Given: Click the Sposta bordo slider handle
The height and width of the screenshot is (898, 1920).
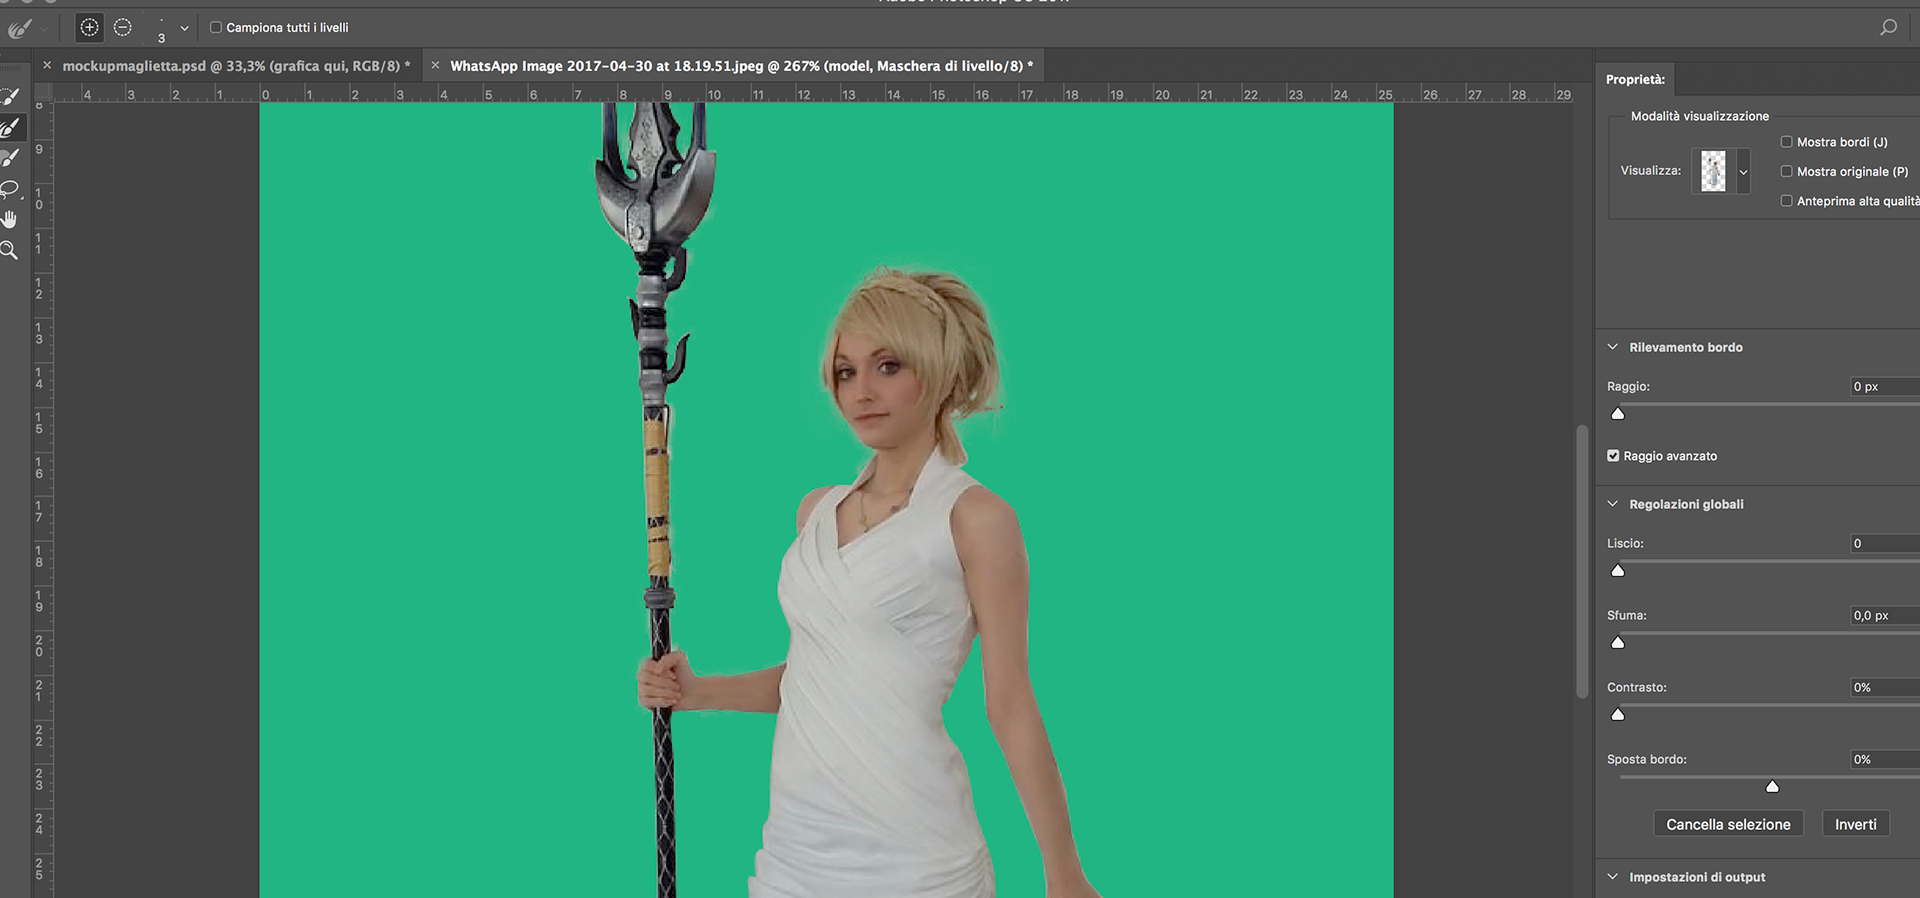Looking at the screenshot, I should (1772, 786).
